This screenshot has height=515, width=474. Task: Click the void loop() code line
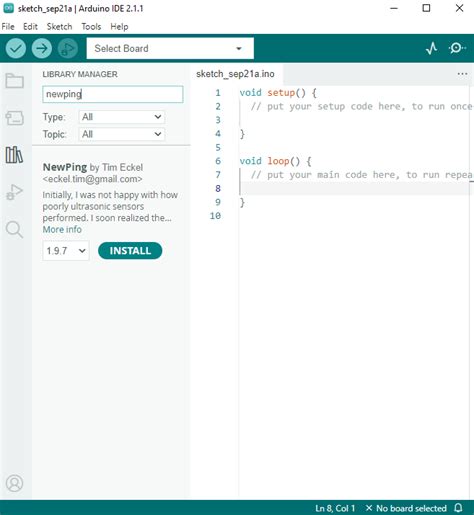point(275,161)
